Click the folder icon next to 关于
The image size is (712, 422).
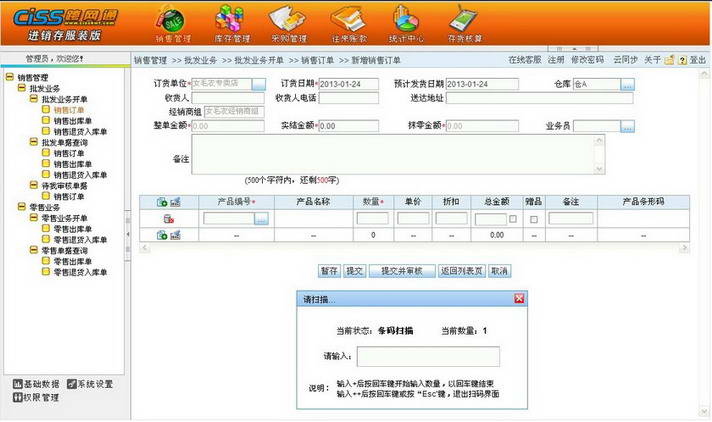pos(669,60)
